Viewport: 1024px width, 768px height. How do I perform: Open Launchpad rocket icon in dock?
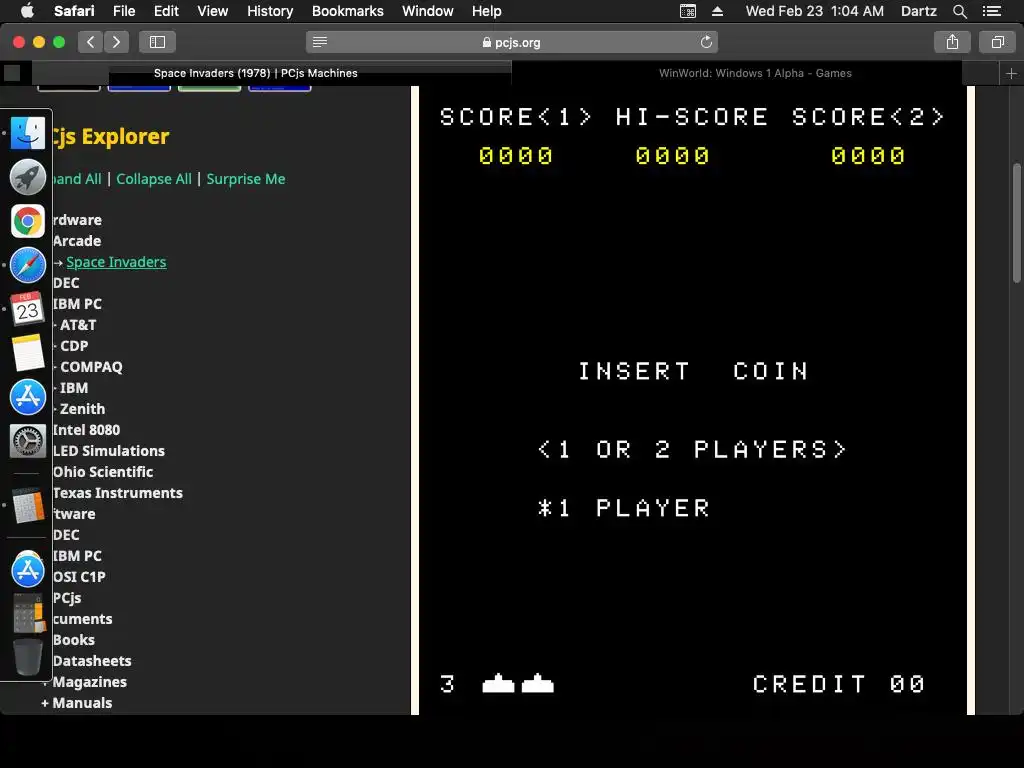pos(27,177)
